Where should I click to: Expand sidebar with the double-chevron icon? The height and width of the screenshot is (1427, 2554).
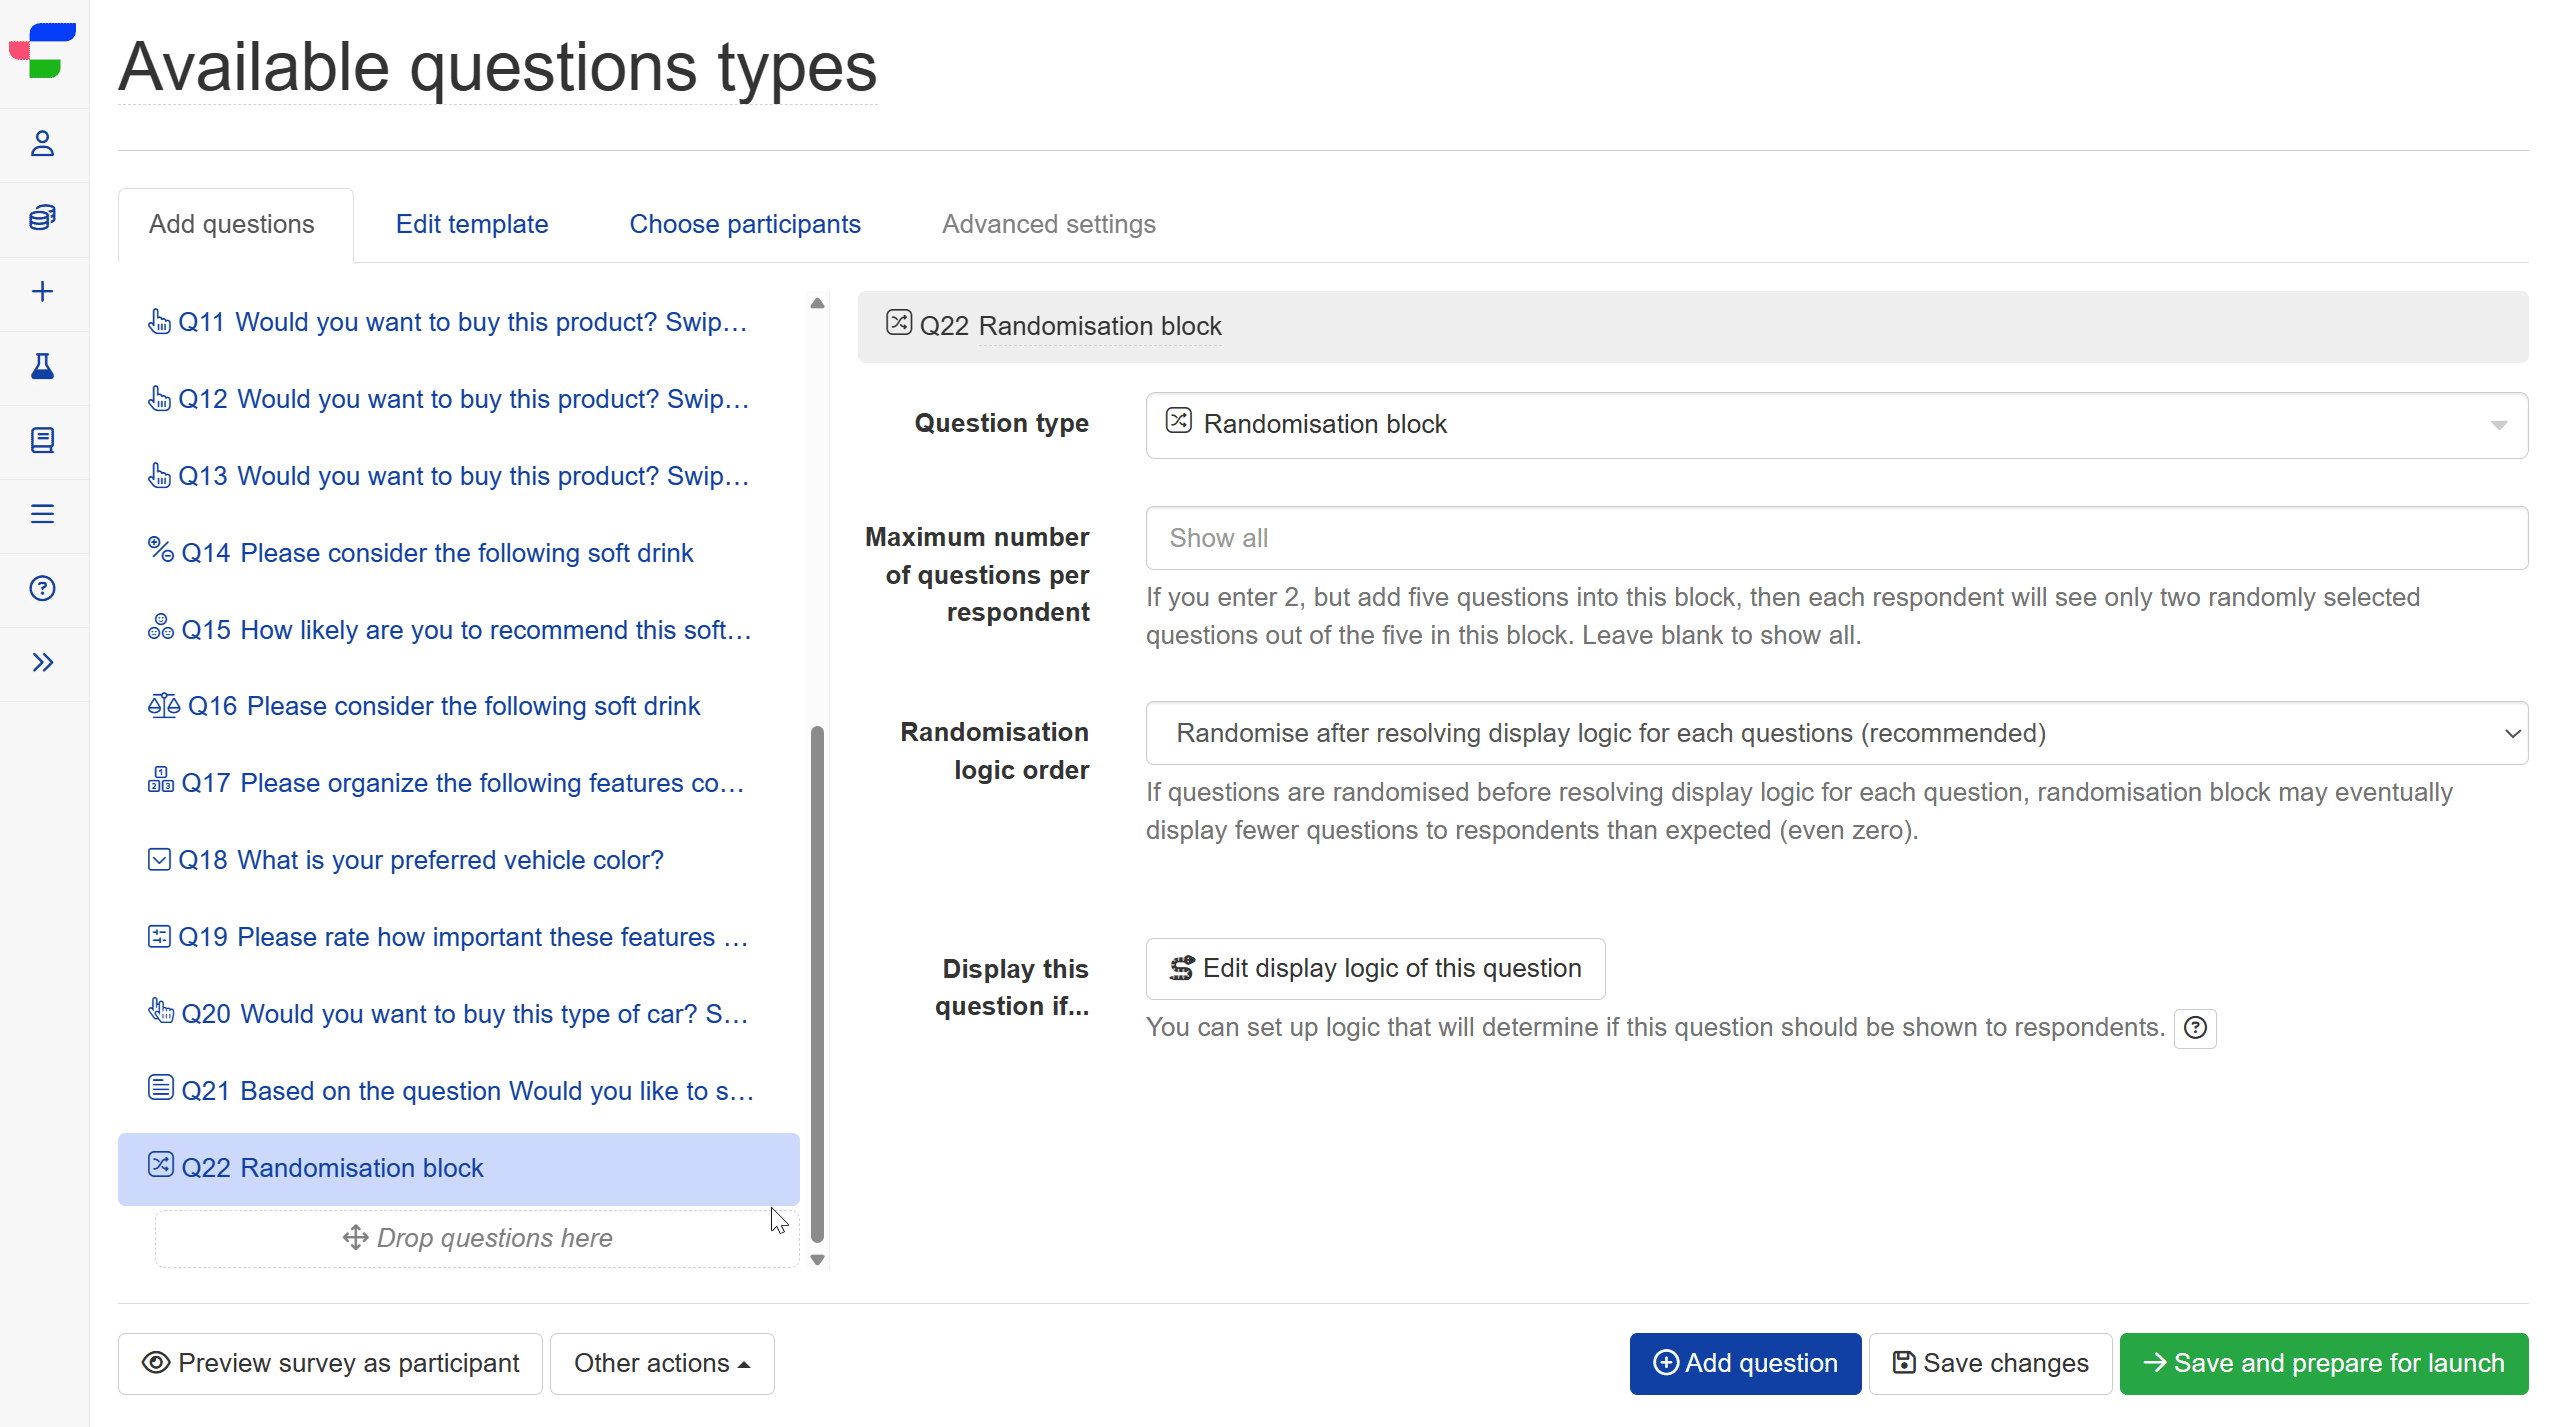(42, 662)
